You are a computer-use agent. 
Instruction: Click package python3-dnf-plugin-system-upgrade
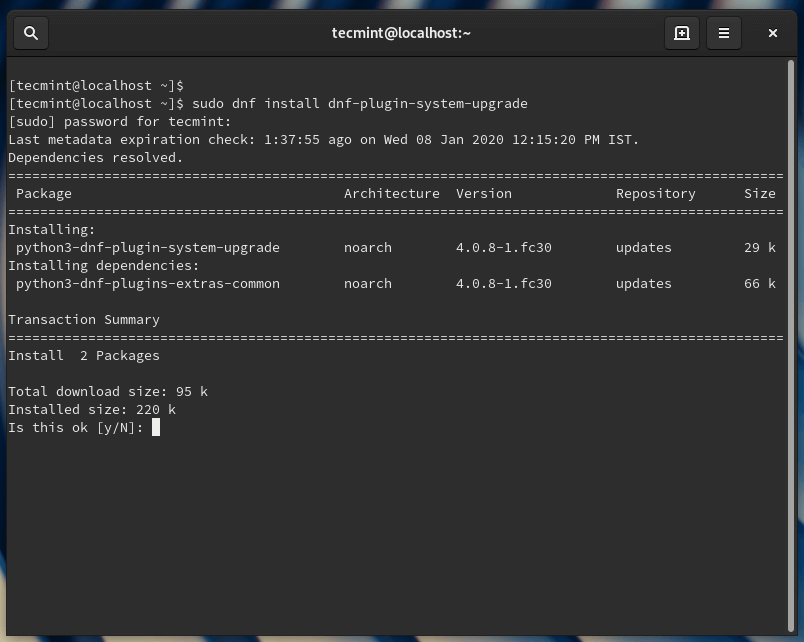pyautogui.click(x=148, y=247)
